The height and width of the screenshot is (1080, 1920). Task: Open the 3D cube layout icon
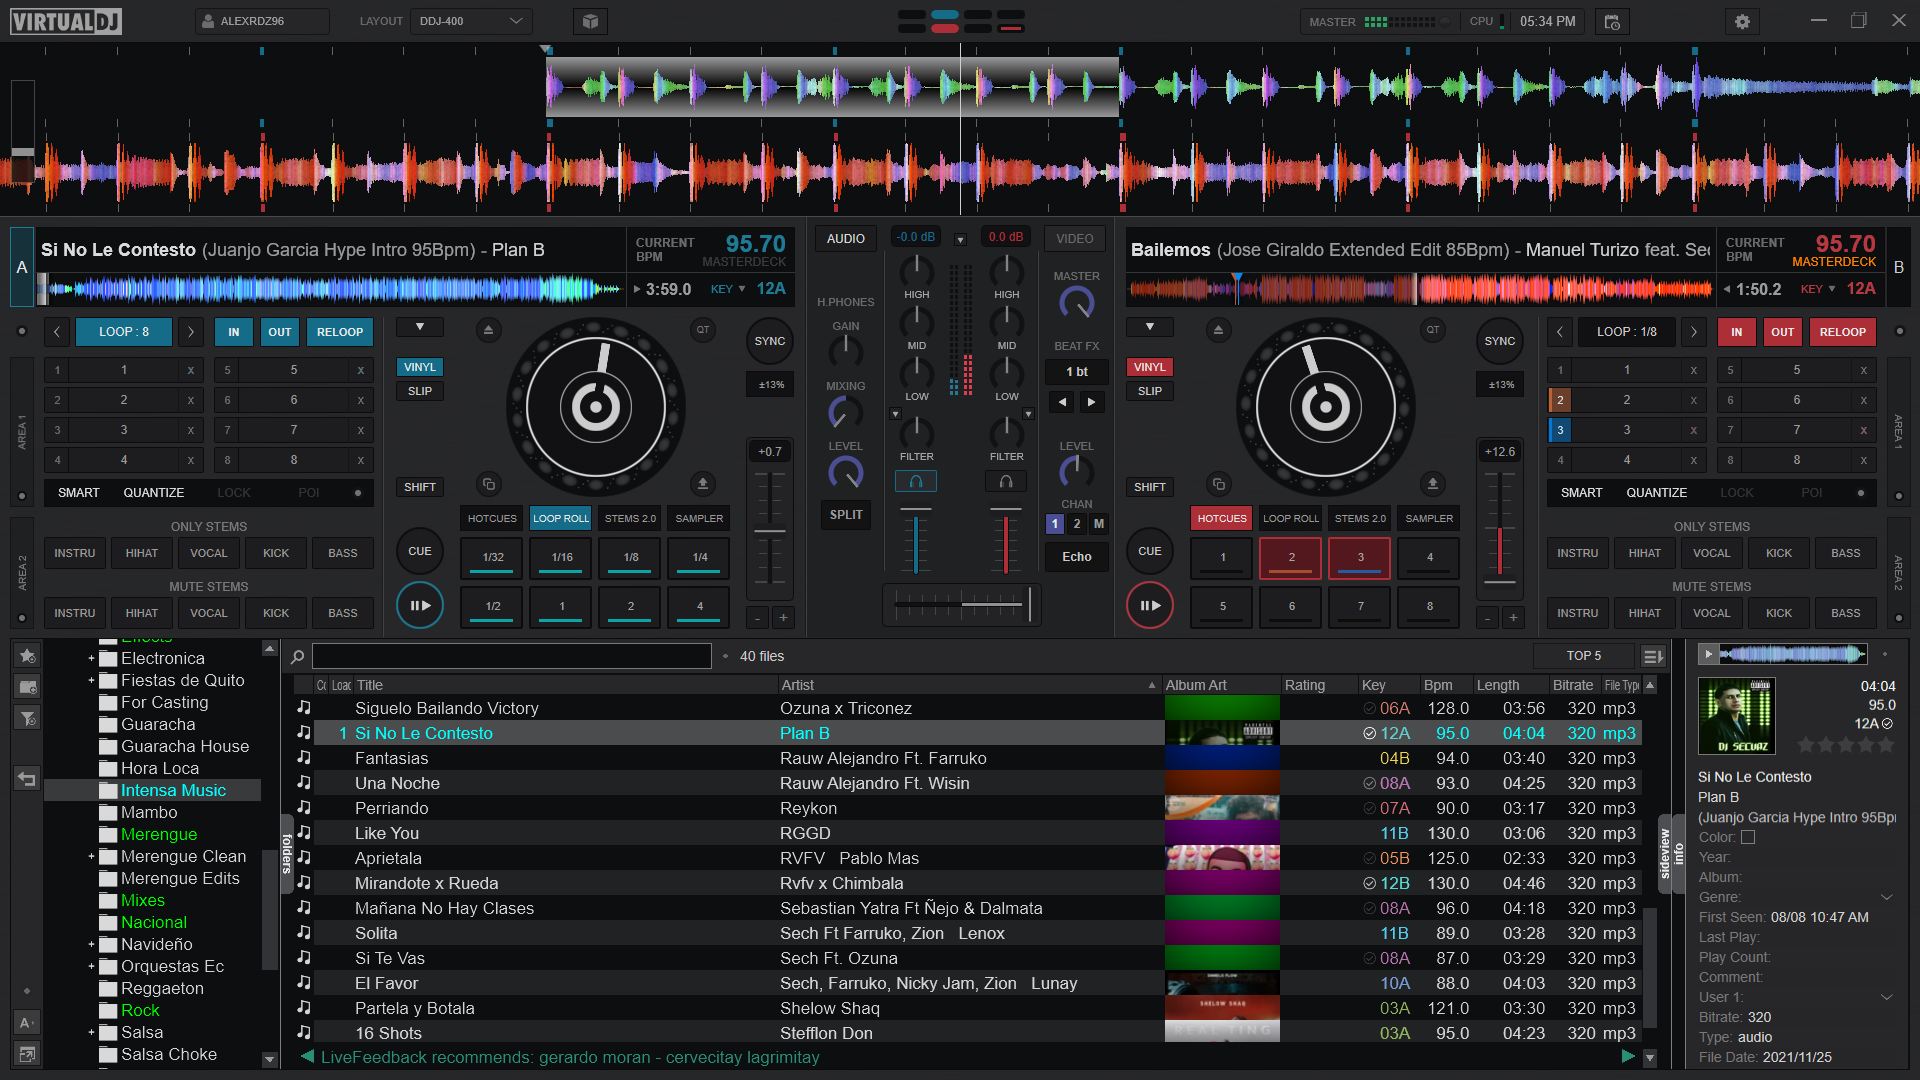(x=591, y=21)
